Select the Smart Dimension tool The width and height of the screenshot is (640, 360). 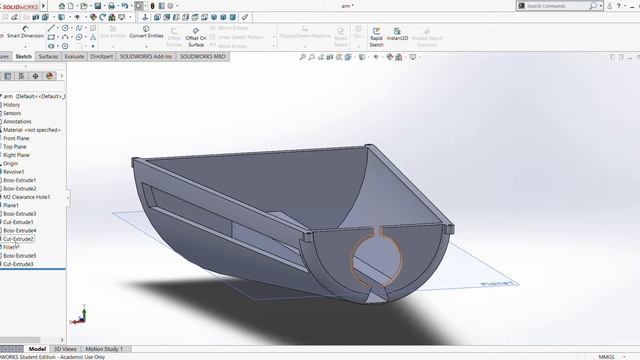(x=25, y=32)
